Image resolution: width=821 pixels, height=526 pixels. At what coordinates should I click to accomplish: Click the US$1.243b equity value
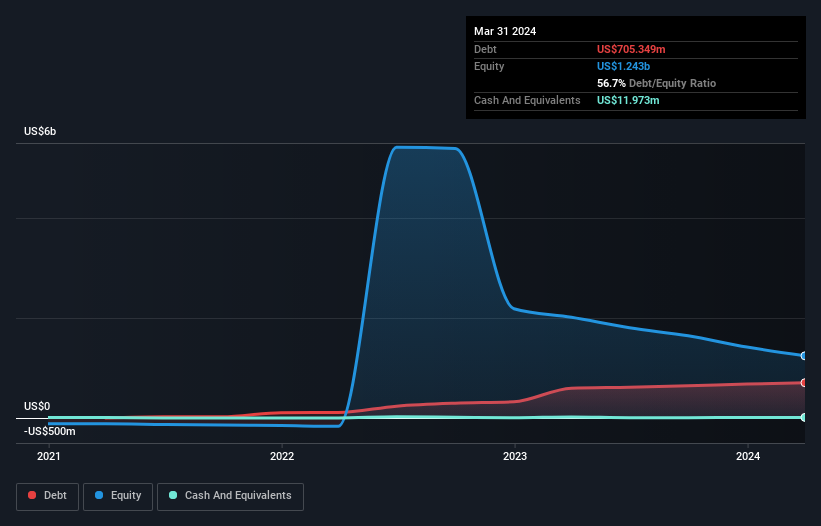click(x=623, y=66)
